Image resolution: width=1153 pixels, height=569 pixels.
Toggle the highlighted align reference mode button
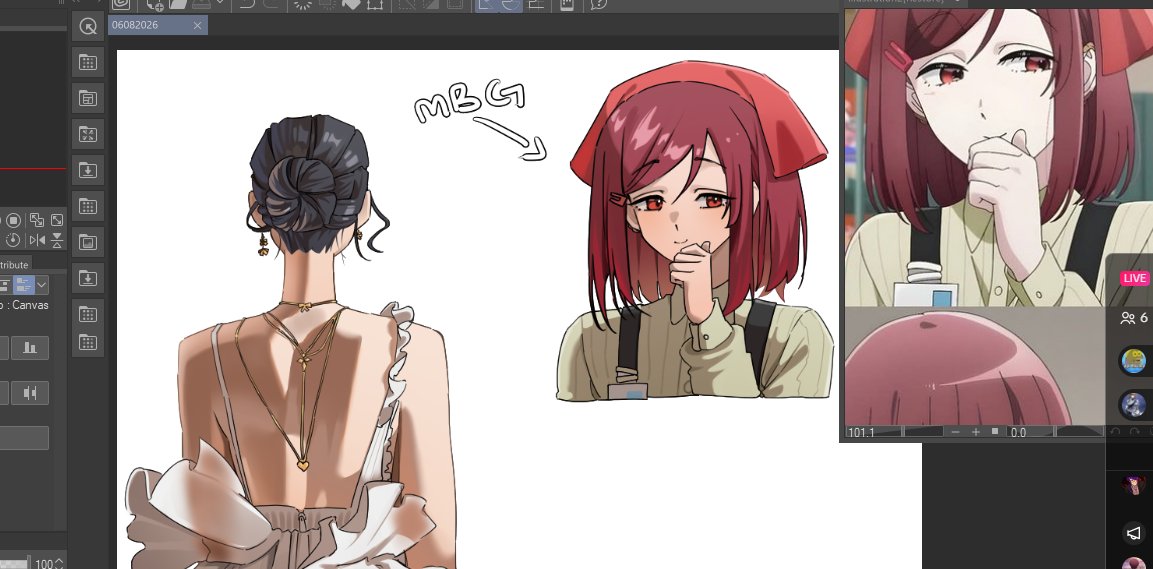click(24, 284)
